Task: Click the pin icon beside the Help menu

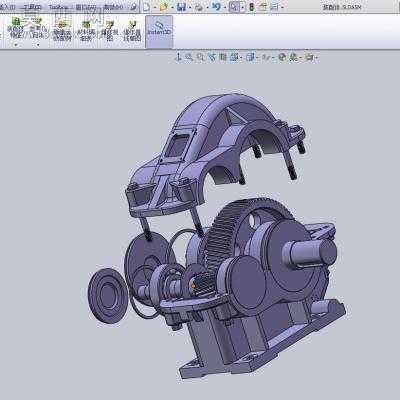Action: [133, 7]
